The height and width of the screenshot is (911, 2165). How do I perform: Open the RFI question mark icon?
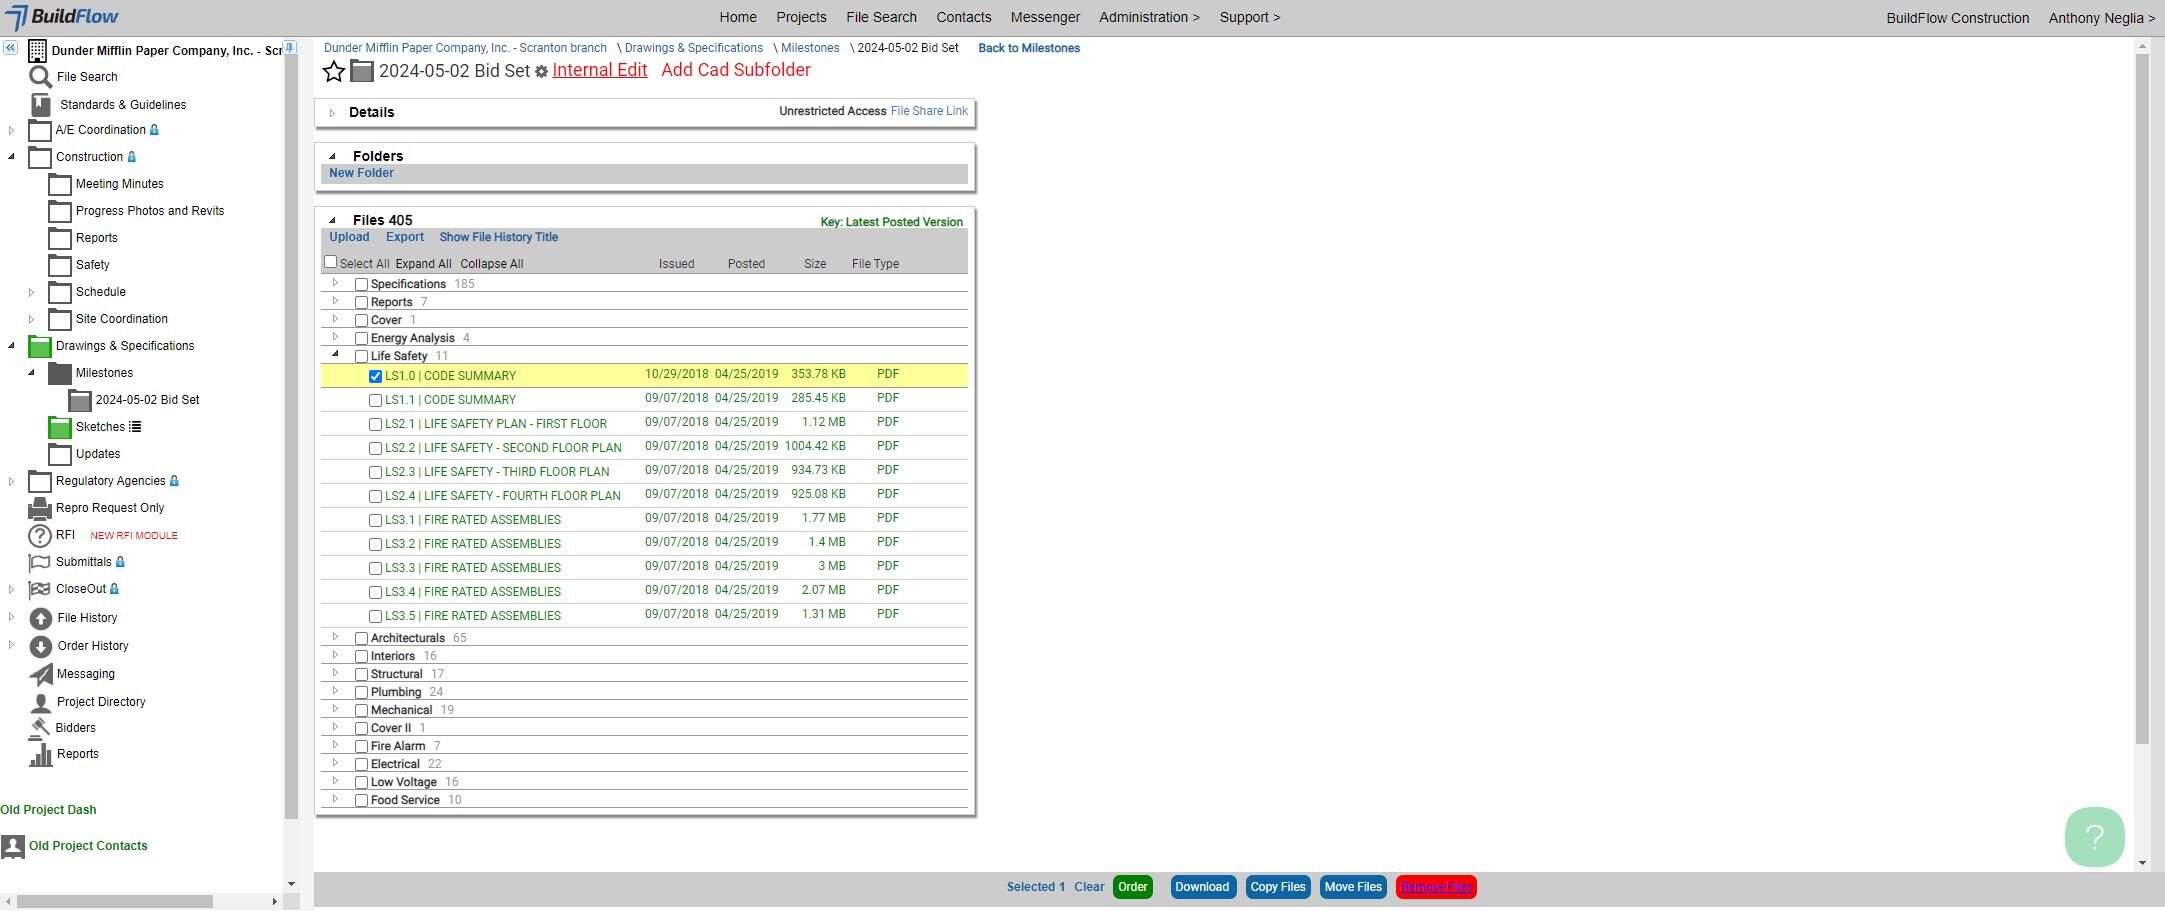pyautogui.click(x=40, y=535)
